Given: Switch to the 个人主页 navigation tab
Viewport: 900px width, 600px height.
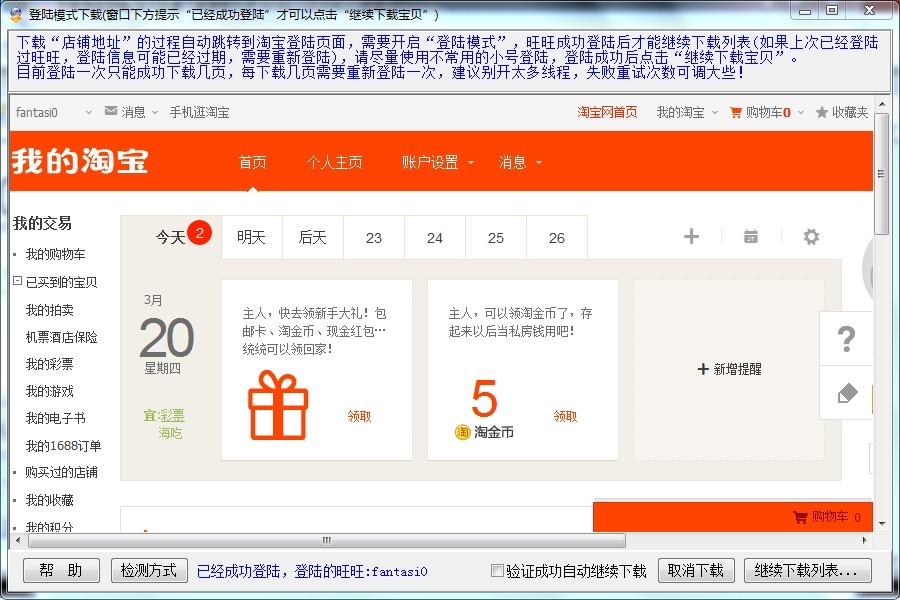Looking at the screenshot, I should point(334,162).
